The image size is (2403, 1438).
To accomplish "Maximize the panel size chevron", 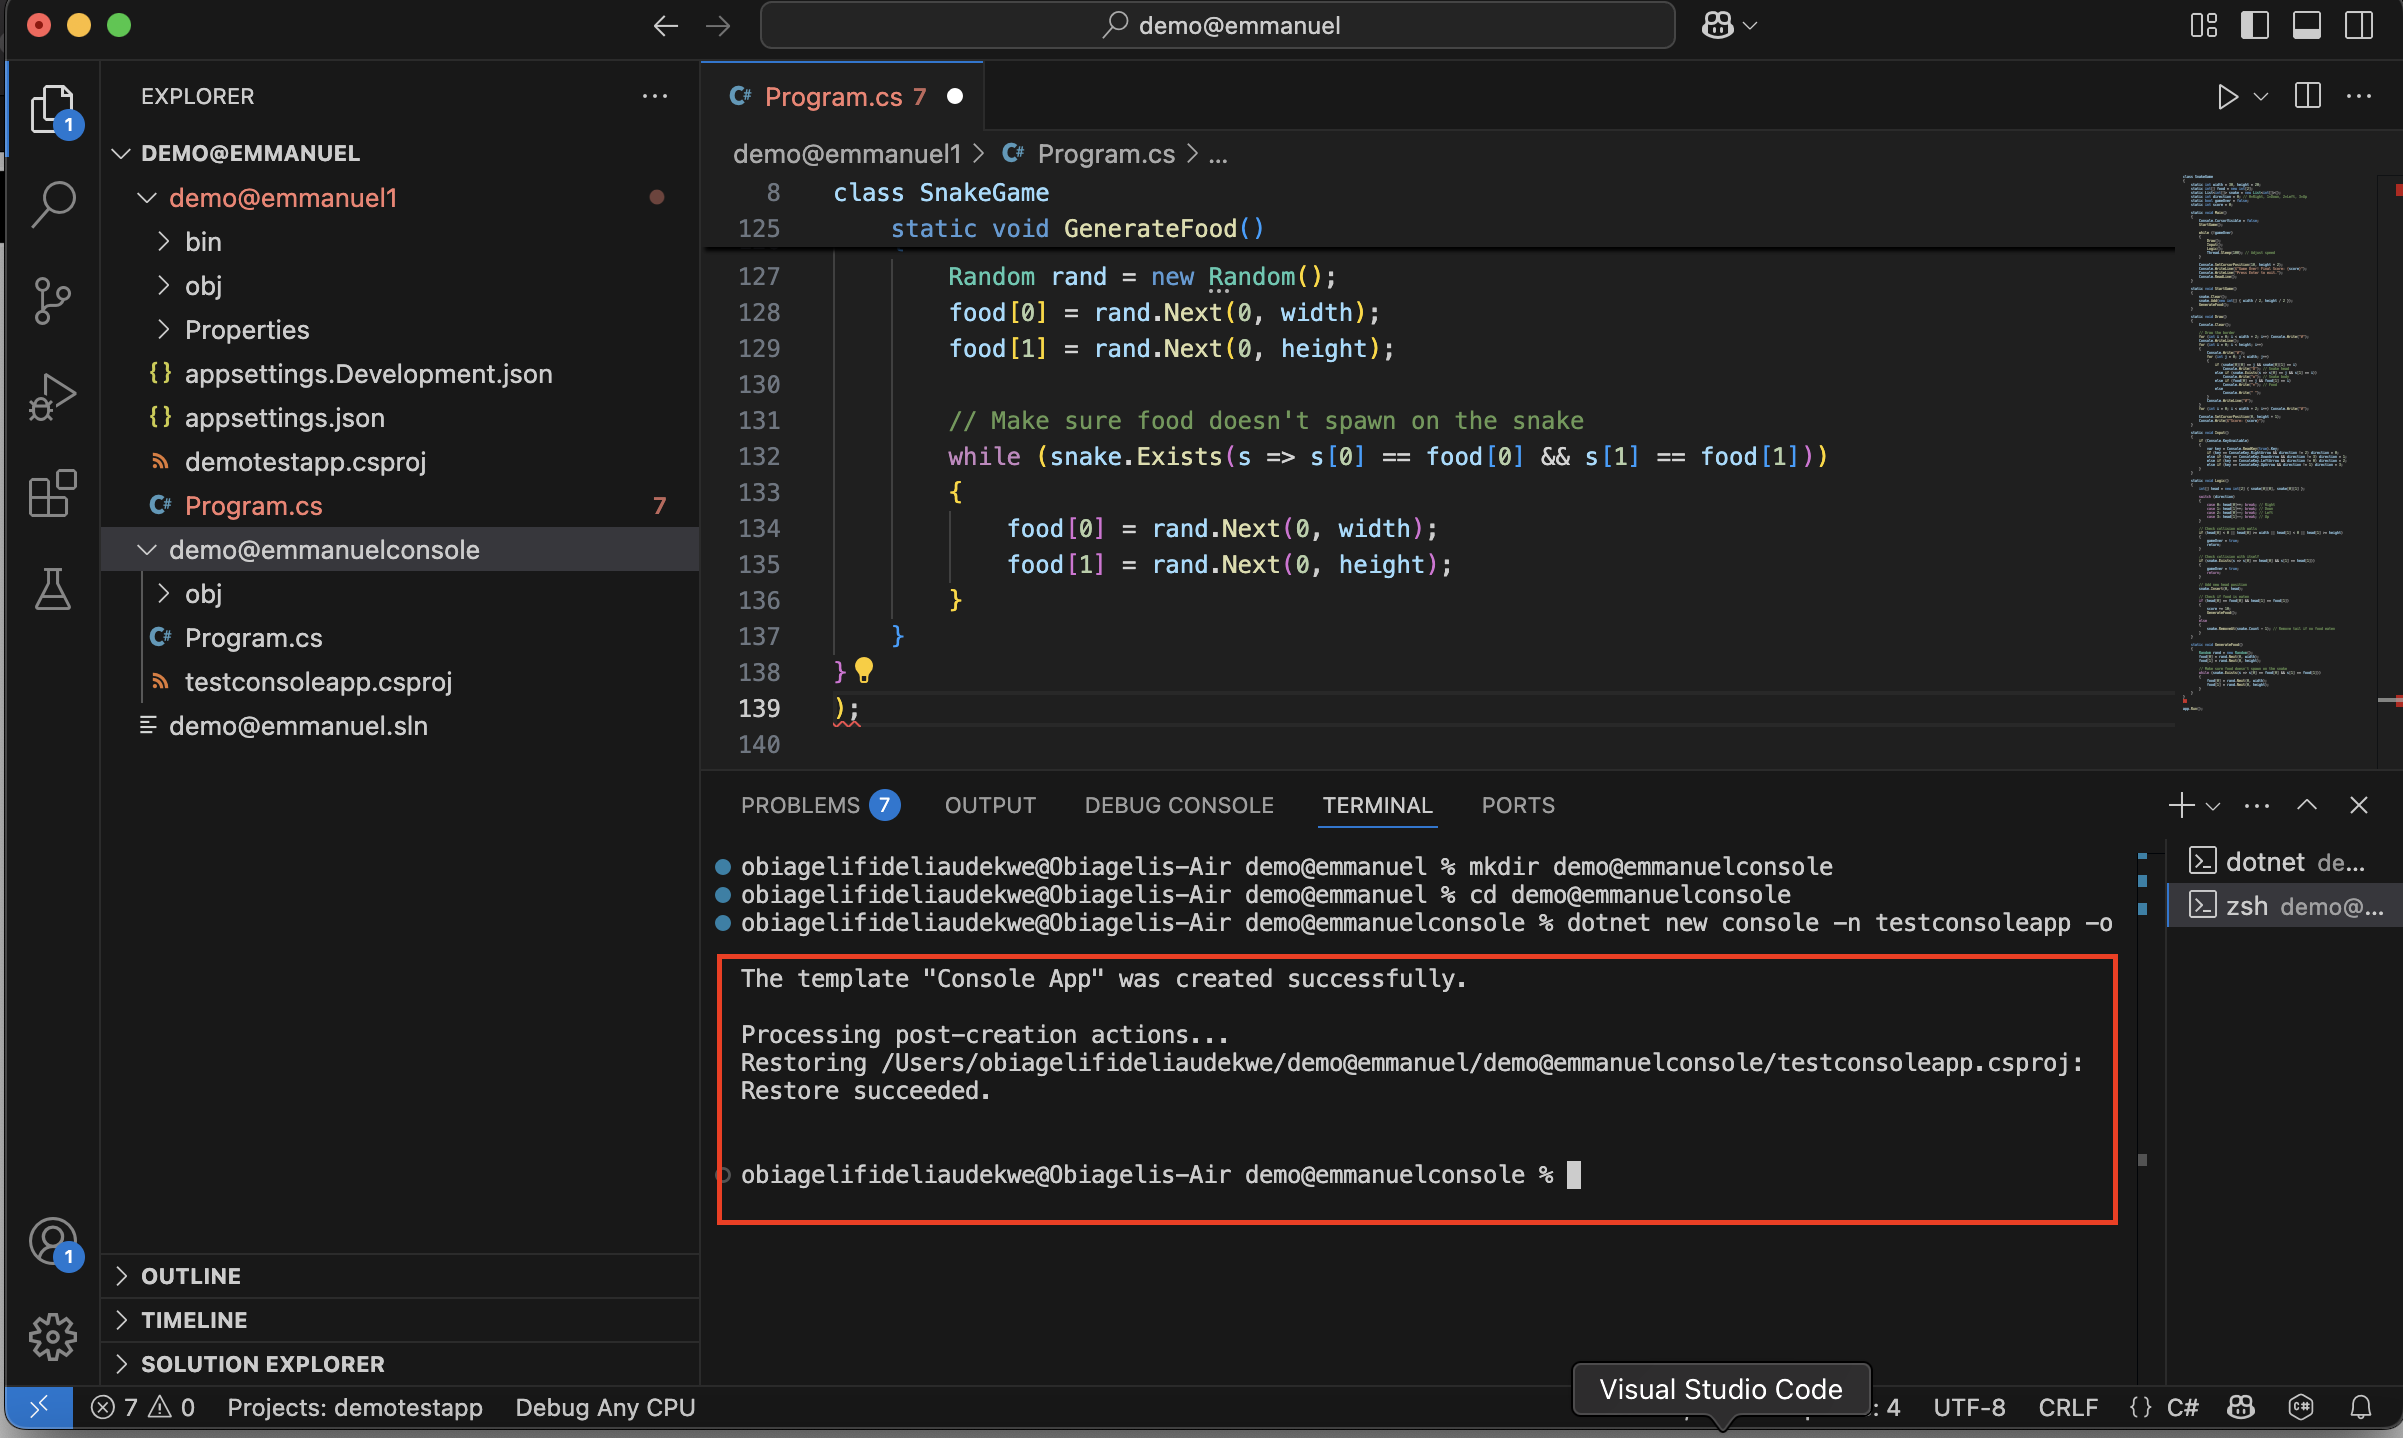I will (x=2307, y=805).
